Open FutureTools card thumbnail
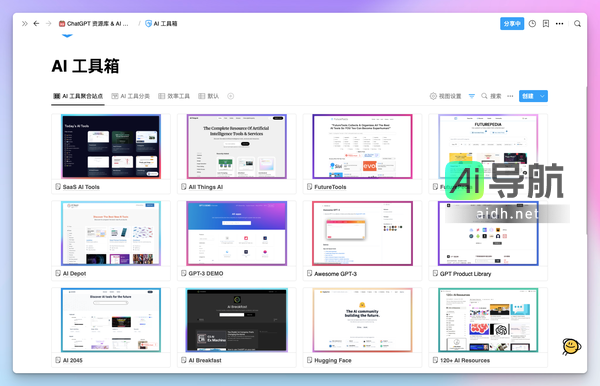 (x=362, y=147)
